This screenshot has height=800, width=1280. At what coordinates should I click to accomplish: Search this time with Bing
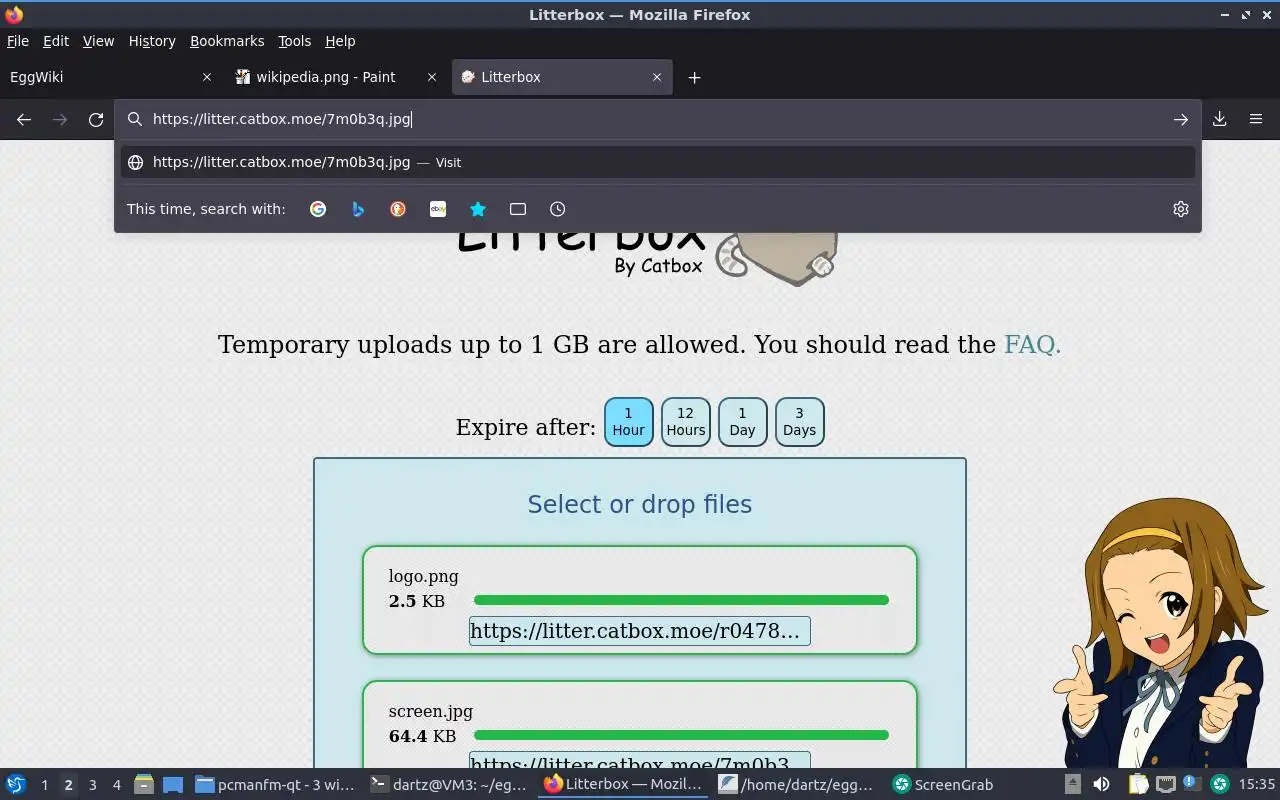pos(358,209)
